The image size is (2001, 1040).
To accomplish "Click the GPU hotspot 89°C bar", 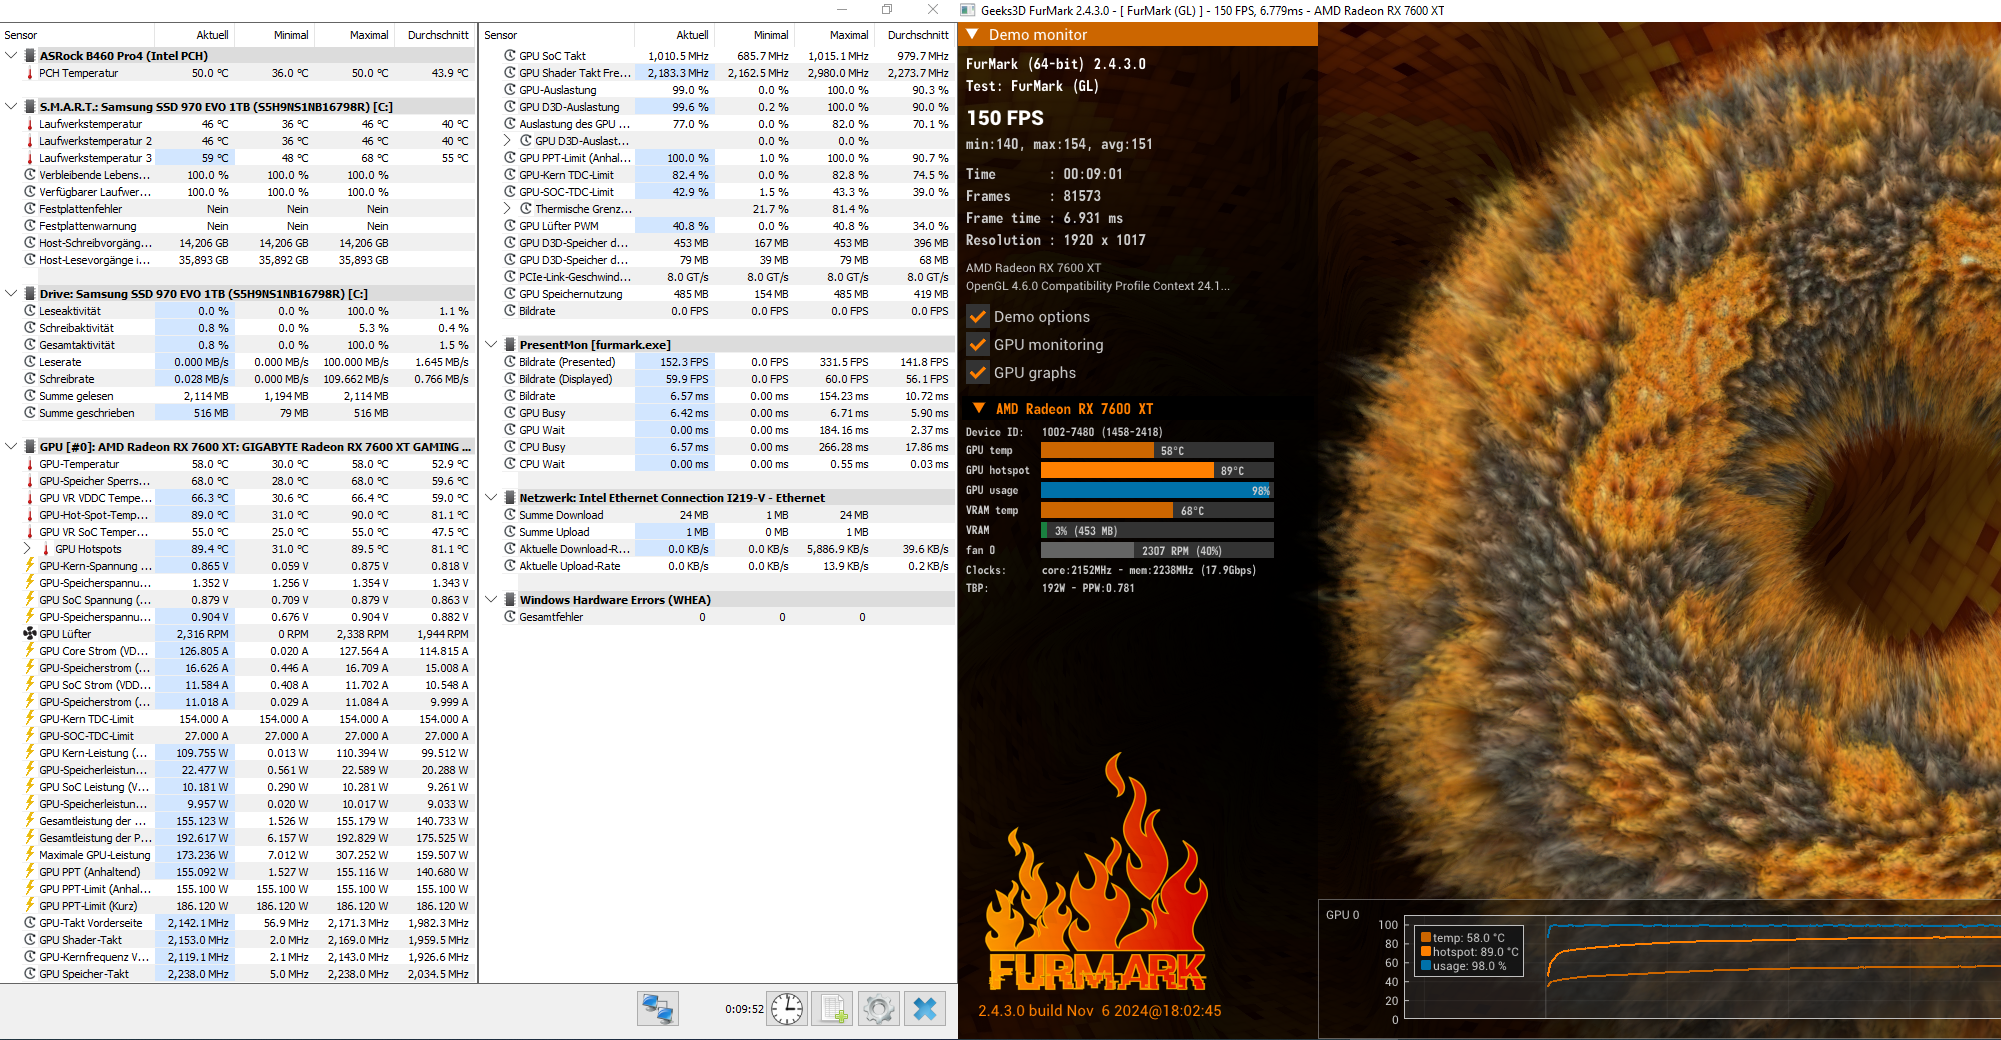I will point(1157,471).
